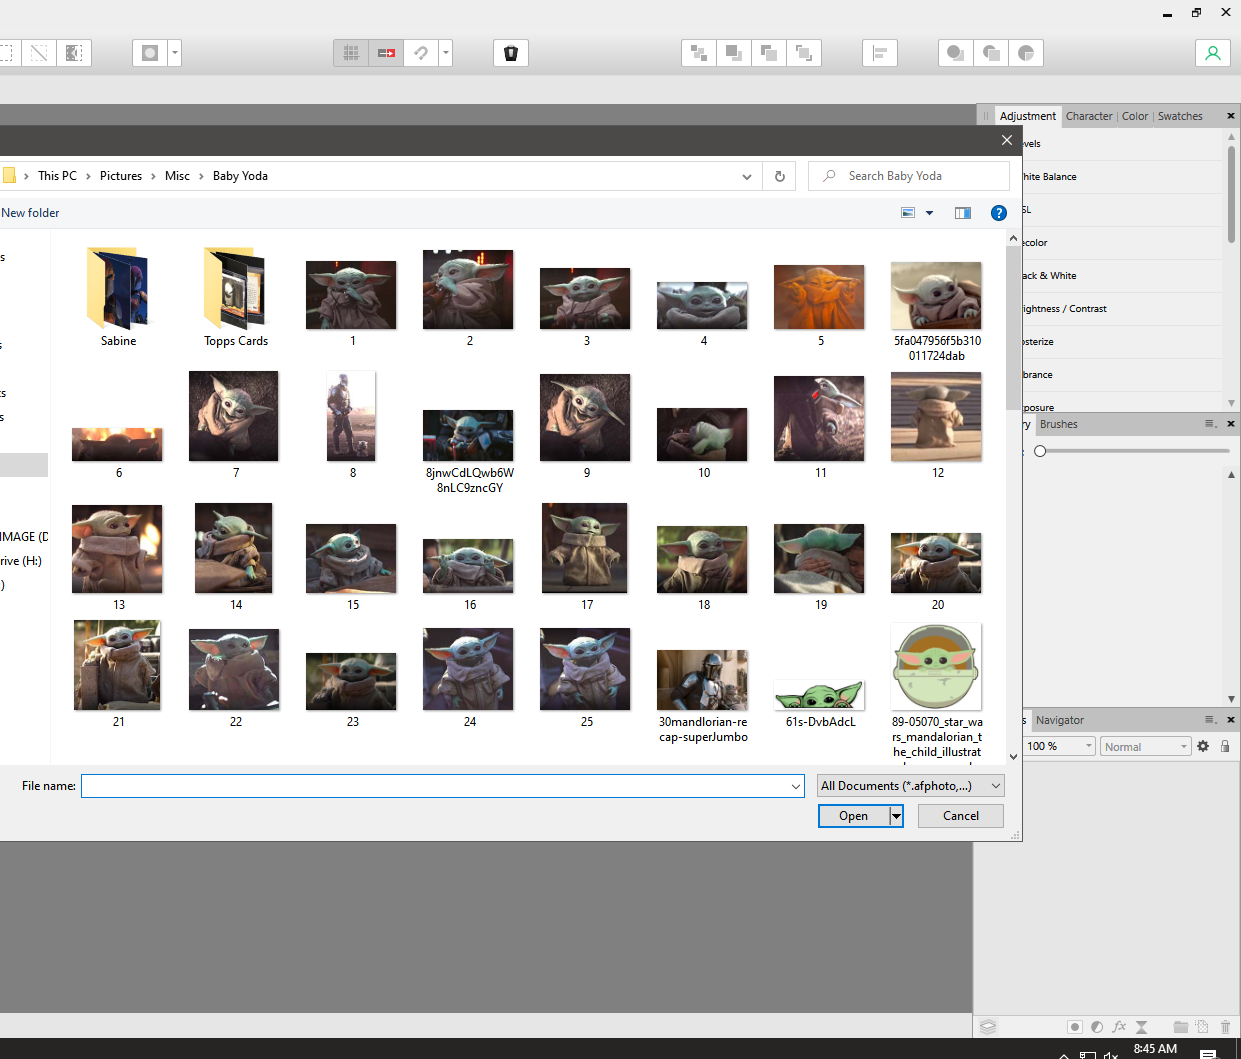Image resolution: width=1241 pixels, height=1059 pixels.
Task: Switch to the Color panel tab
Action: pos(1135,116)
